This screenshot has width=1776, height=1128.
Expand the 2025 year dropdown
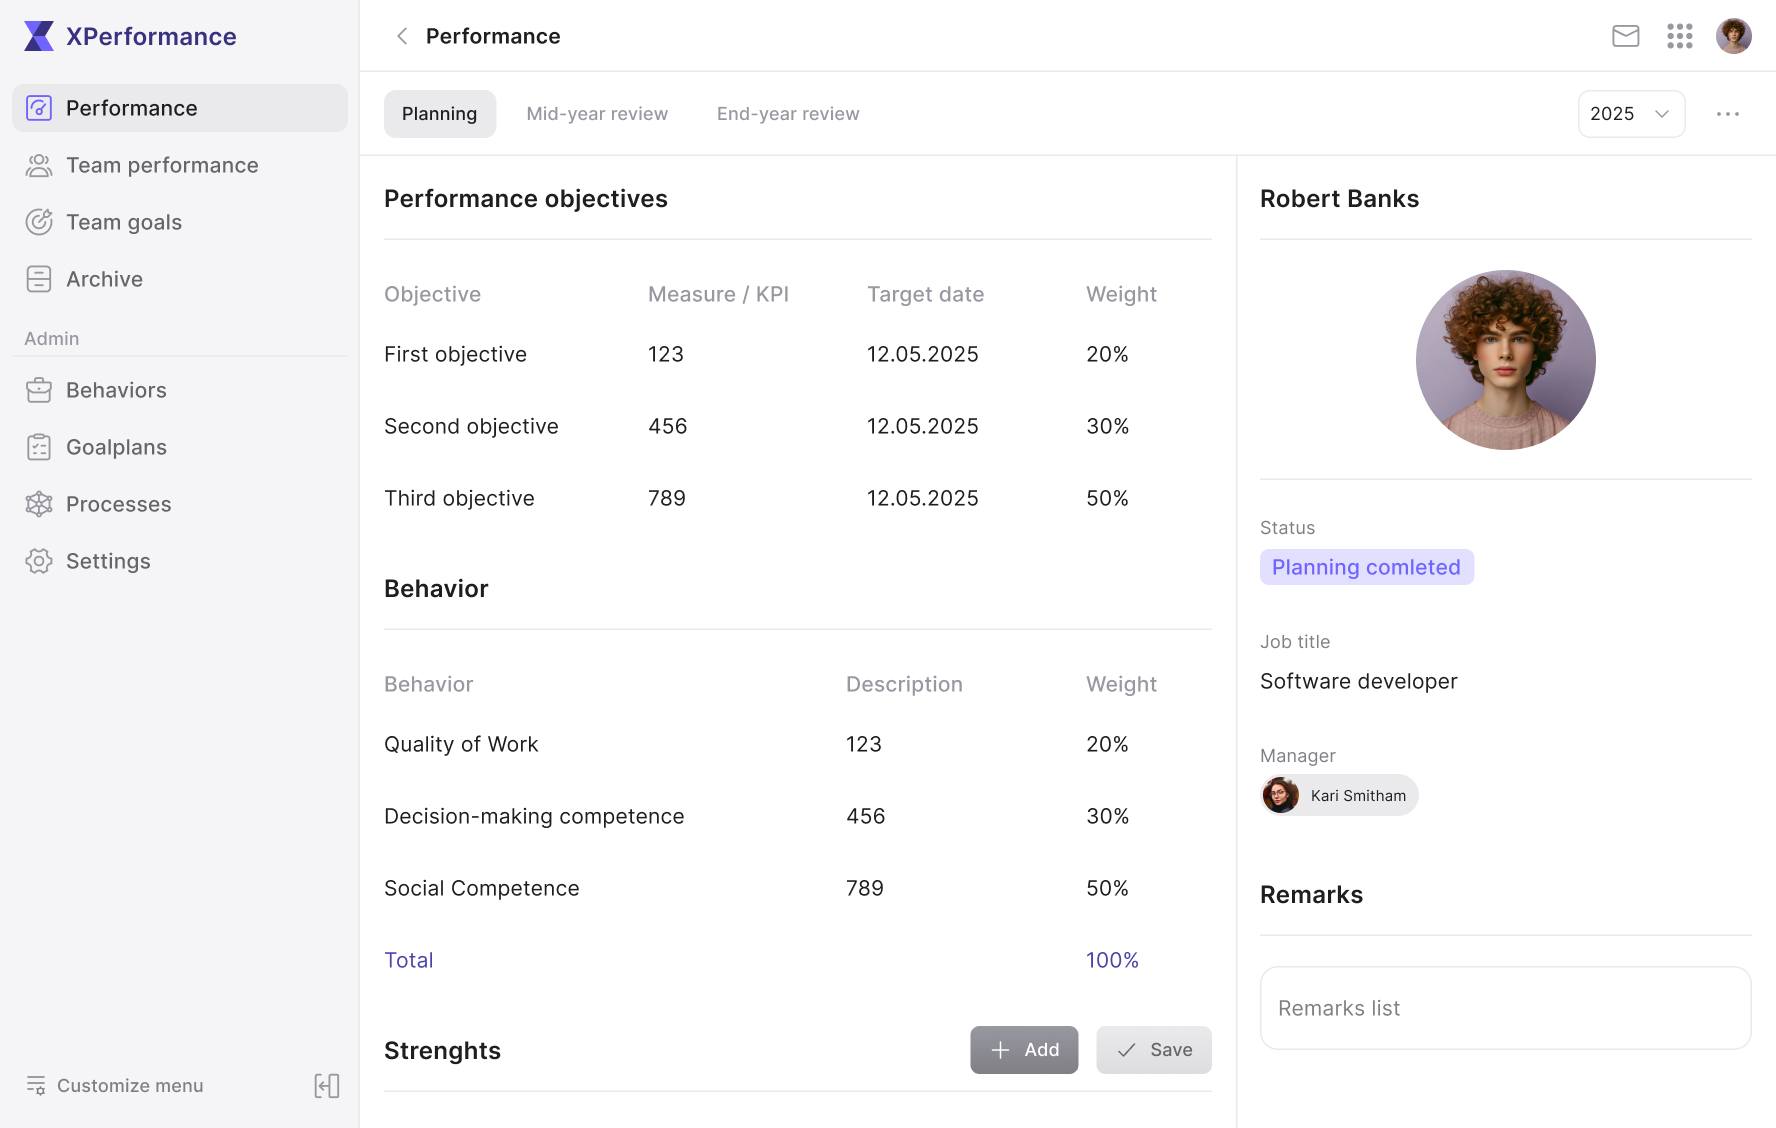pyautogui.click(x=1631, y=114)
